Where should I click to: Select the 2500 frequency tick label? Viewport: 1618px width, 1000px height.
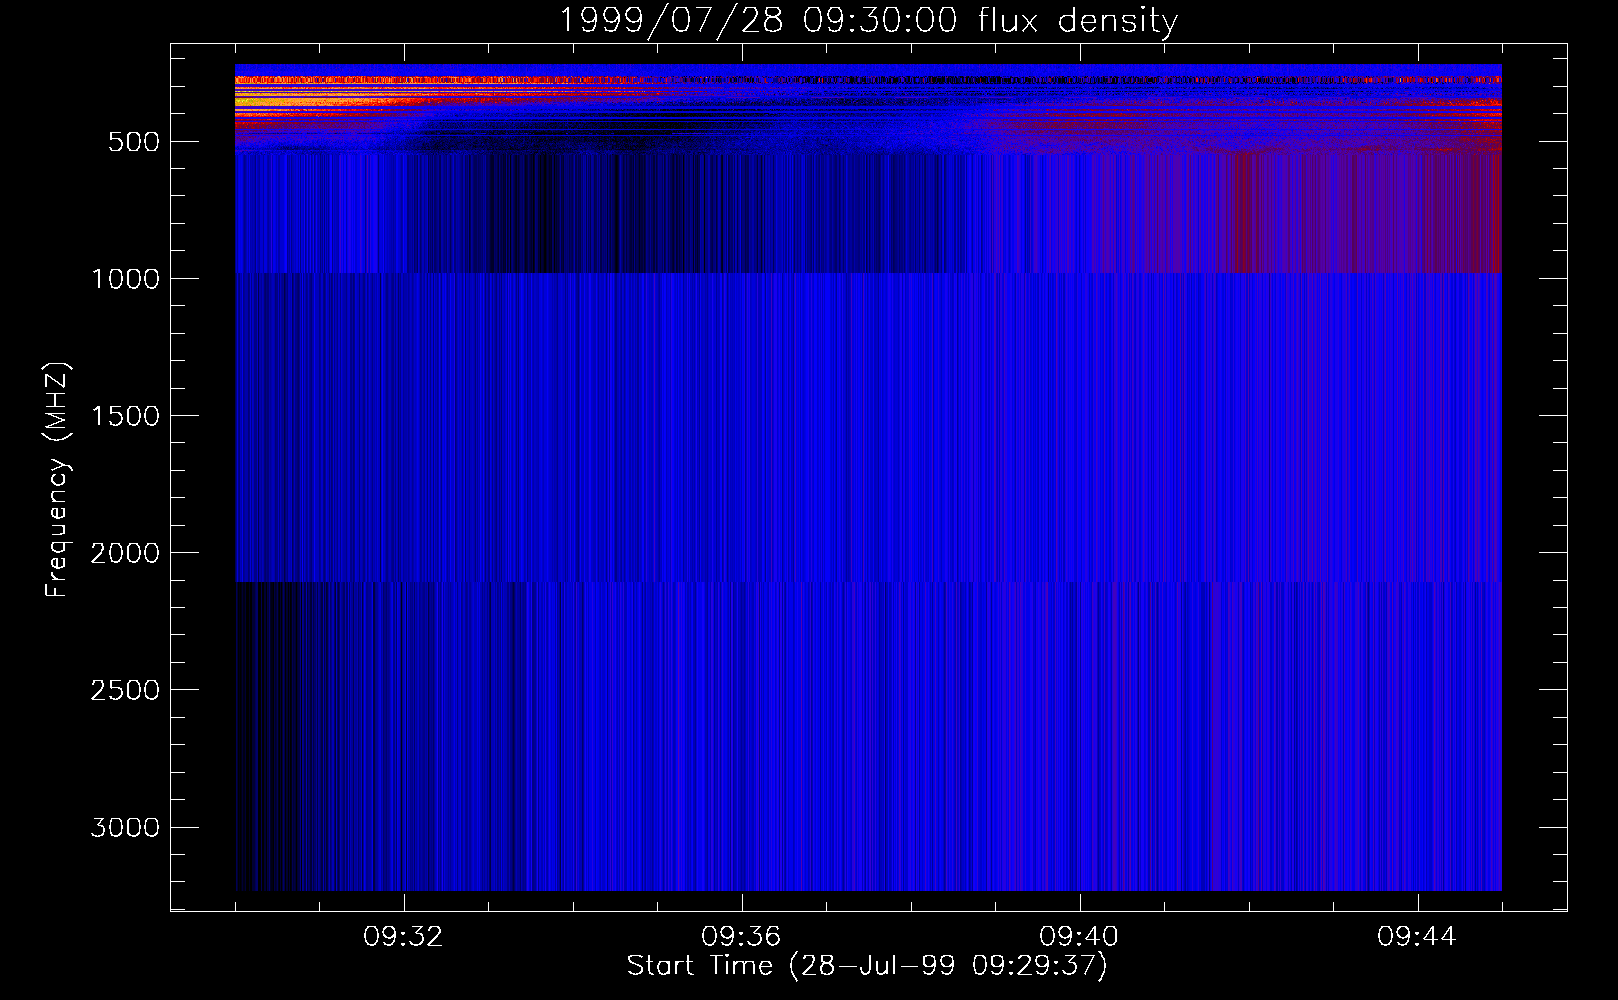click(125, 690)
